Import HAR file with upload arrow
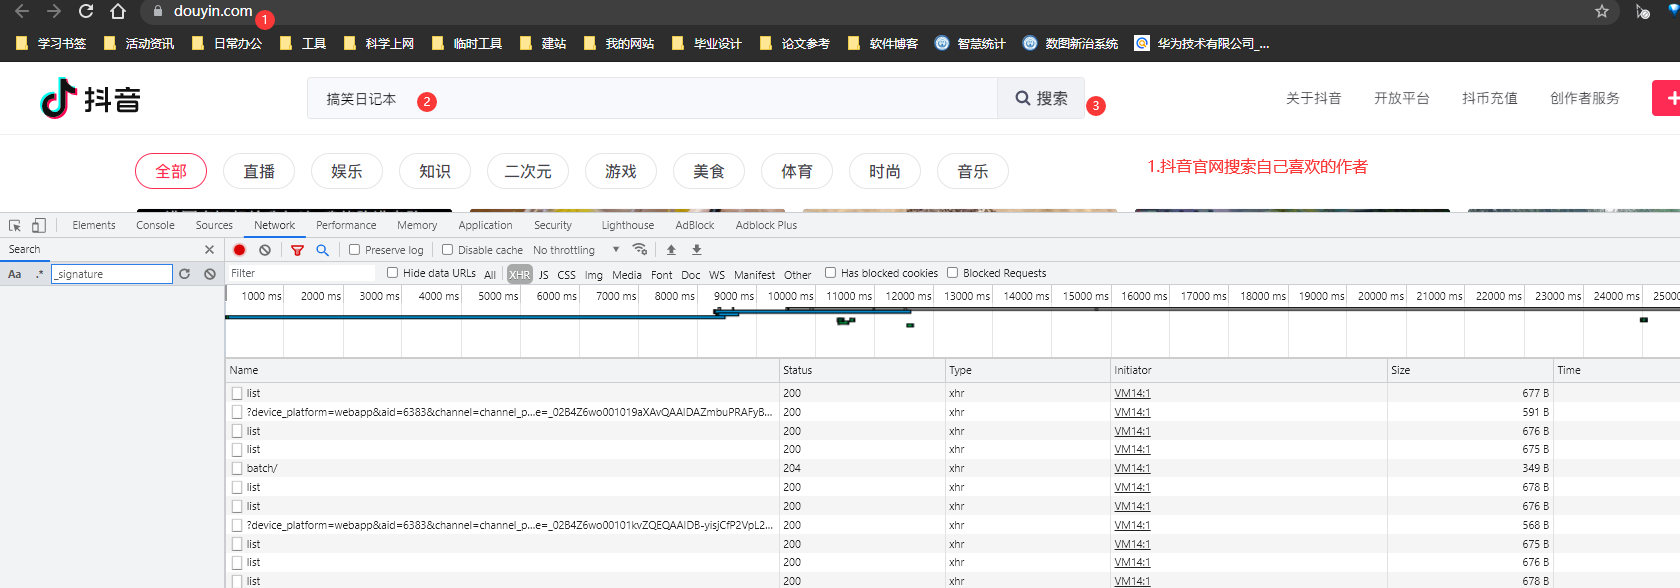The width and height of the screenshot is (1680, 588). click(x=671, y=250)
